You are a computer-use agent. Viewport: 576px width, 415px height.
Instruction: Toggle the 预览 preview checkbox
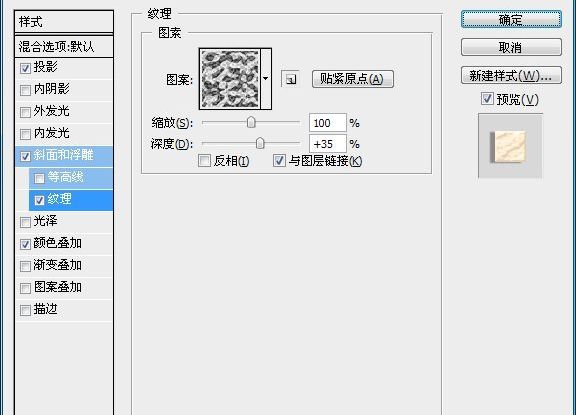[x=487, y=99]
